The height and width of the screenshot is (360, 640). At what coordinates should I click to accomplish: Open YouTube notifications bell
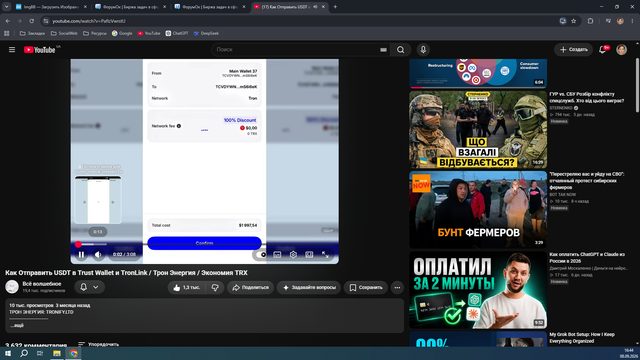point(602,50)
